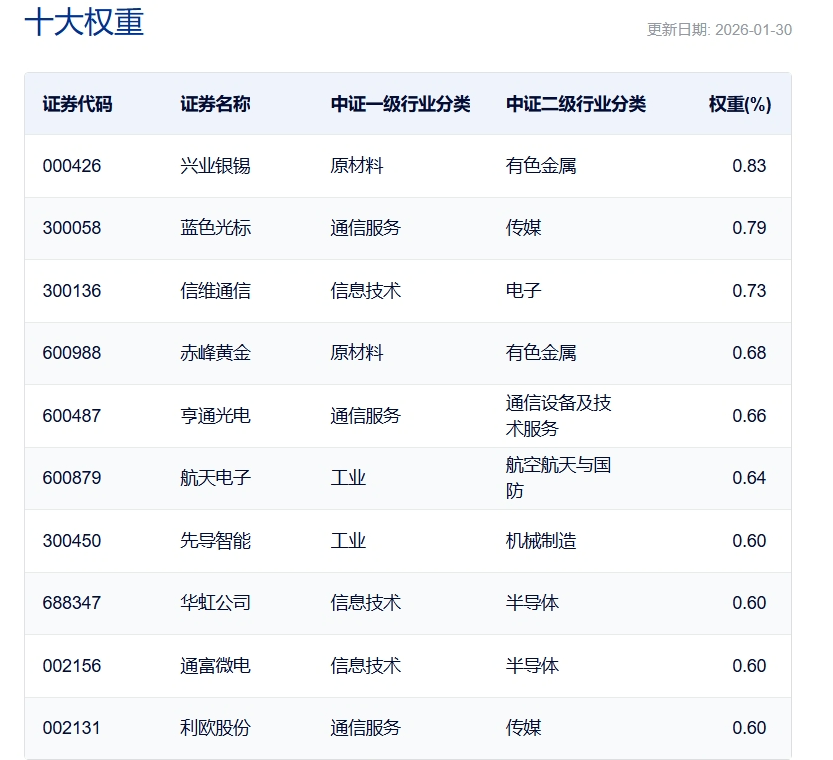This screenshot has width=833, height=760.
Task: Select the name 航天电子
Action: click(x=215, y=477)
